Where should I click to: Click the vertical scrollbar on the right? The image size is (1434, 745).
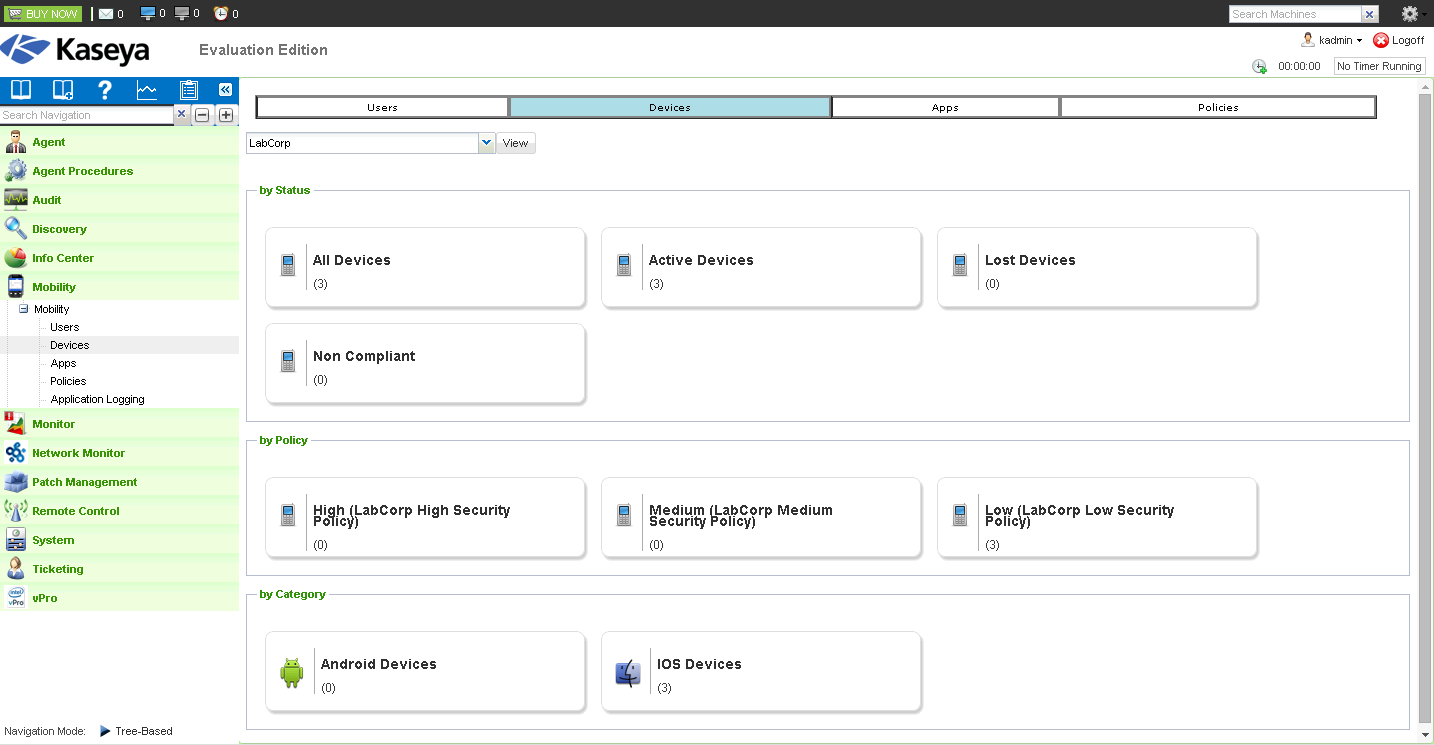tap(1425, 400)
